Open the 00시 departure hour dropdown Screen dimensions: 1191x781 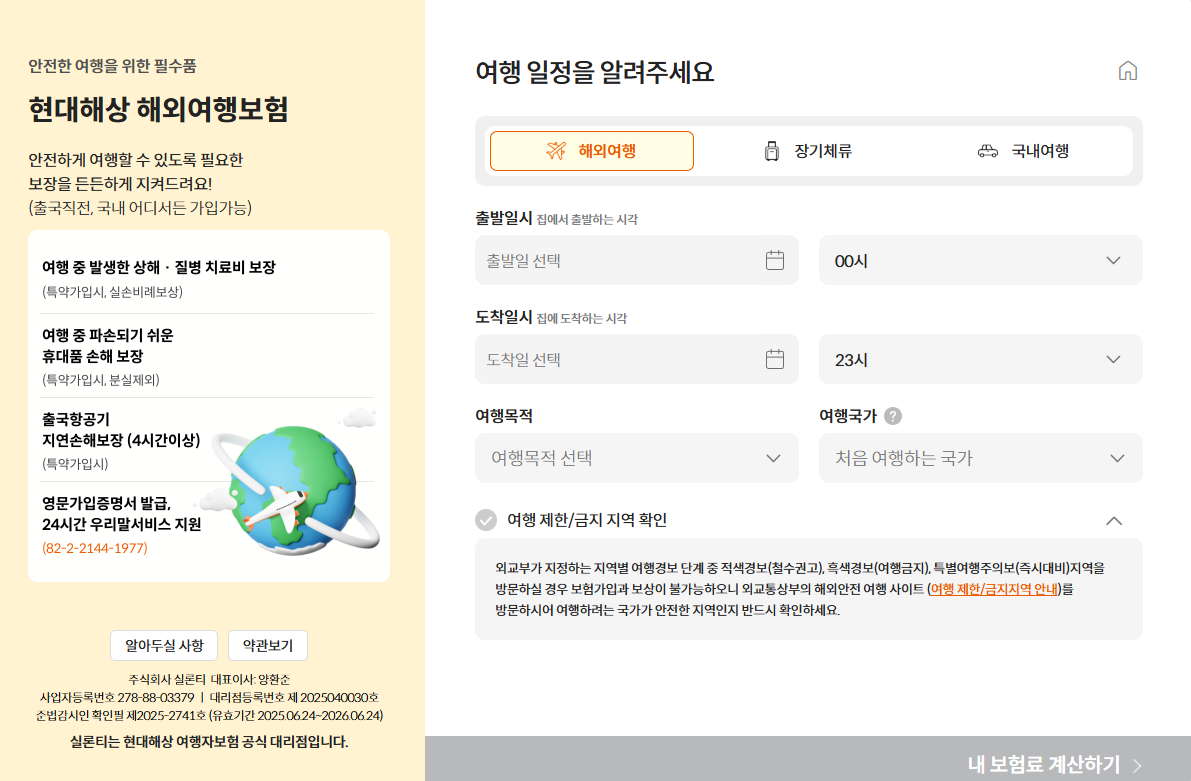[x=981, y=260]
